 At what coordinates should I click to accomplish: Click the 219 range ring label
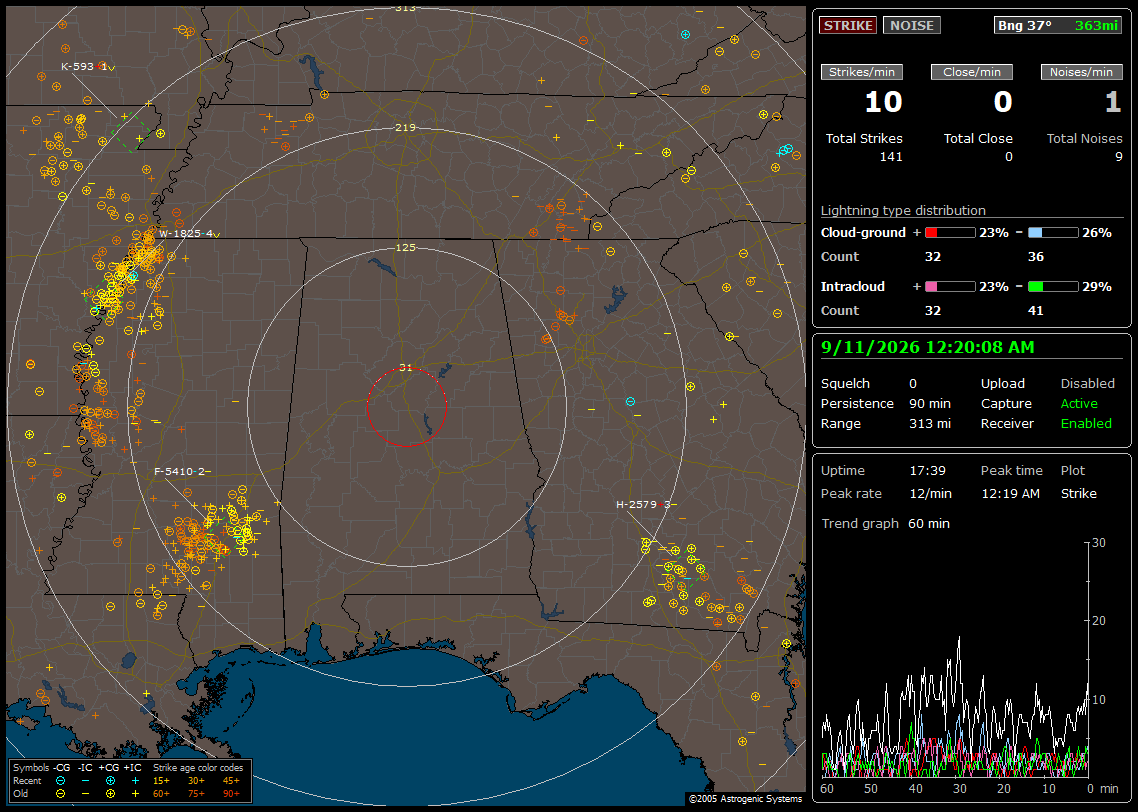pyautogui.click(x=406, y=128)
